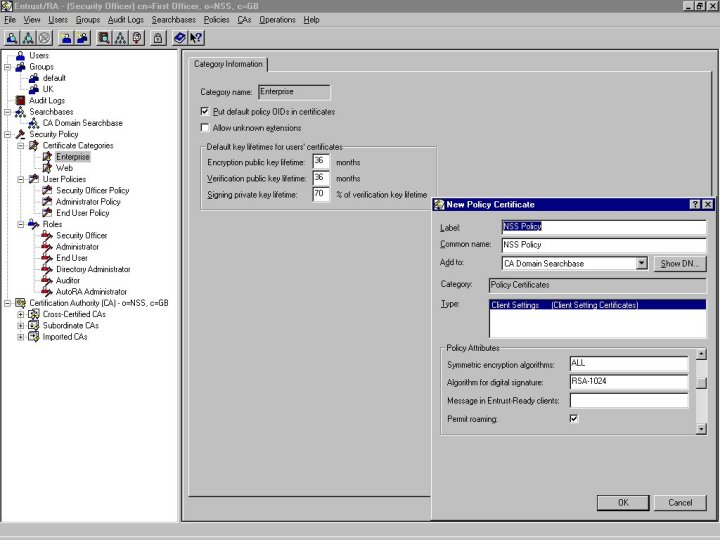Select the Users tree item
Screen dimensions: 720x540
click(39, 56)
